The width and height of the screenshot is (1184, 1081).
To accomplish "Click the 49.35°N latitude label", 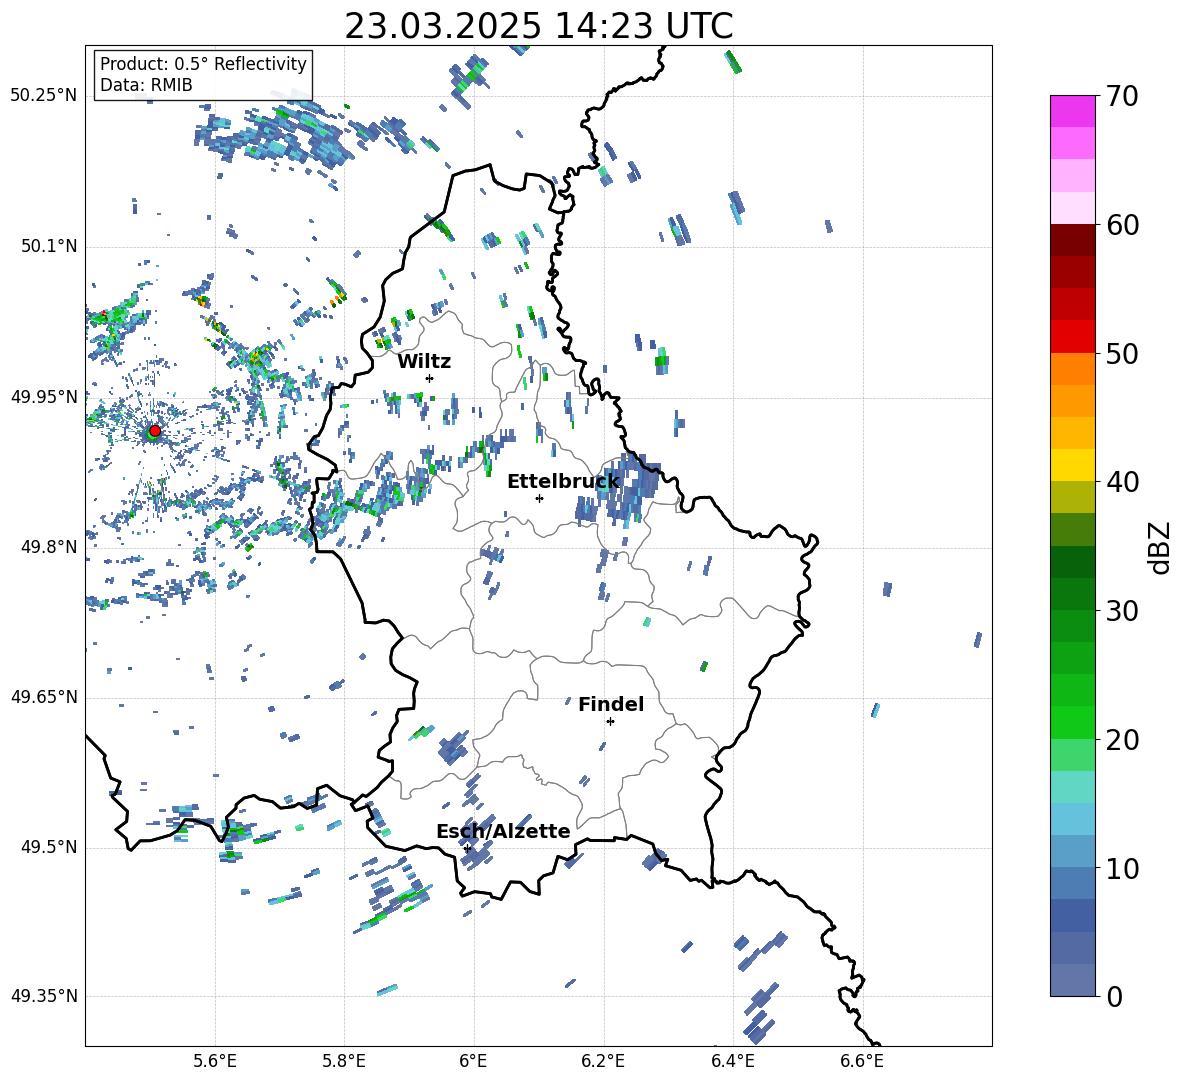I will tap(44, 996).
